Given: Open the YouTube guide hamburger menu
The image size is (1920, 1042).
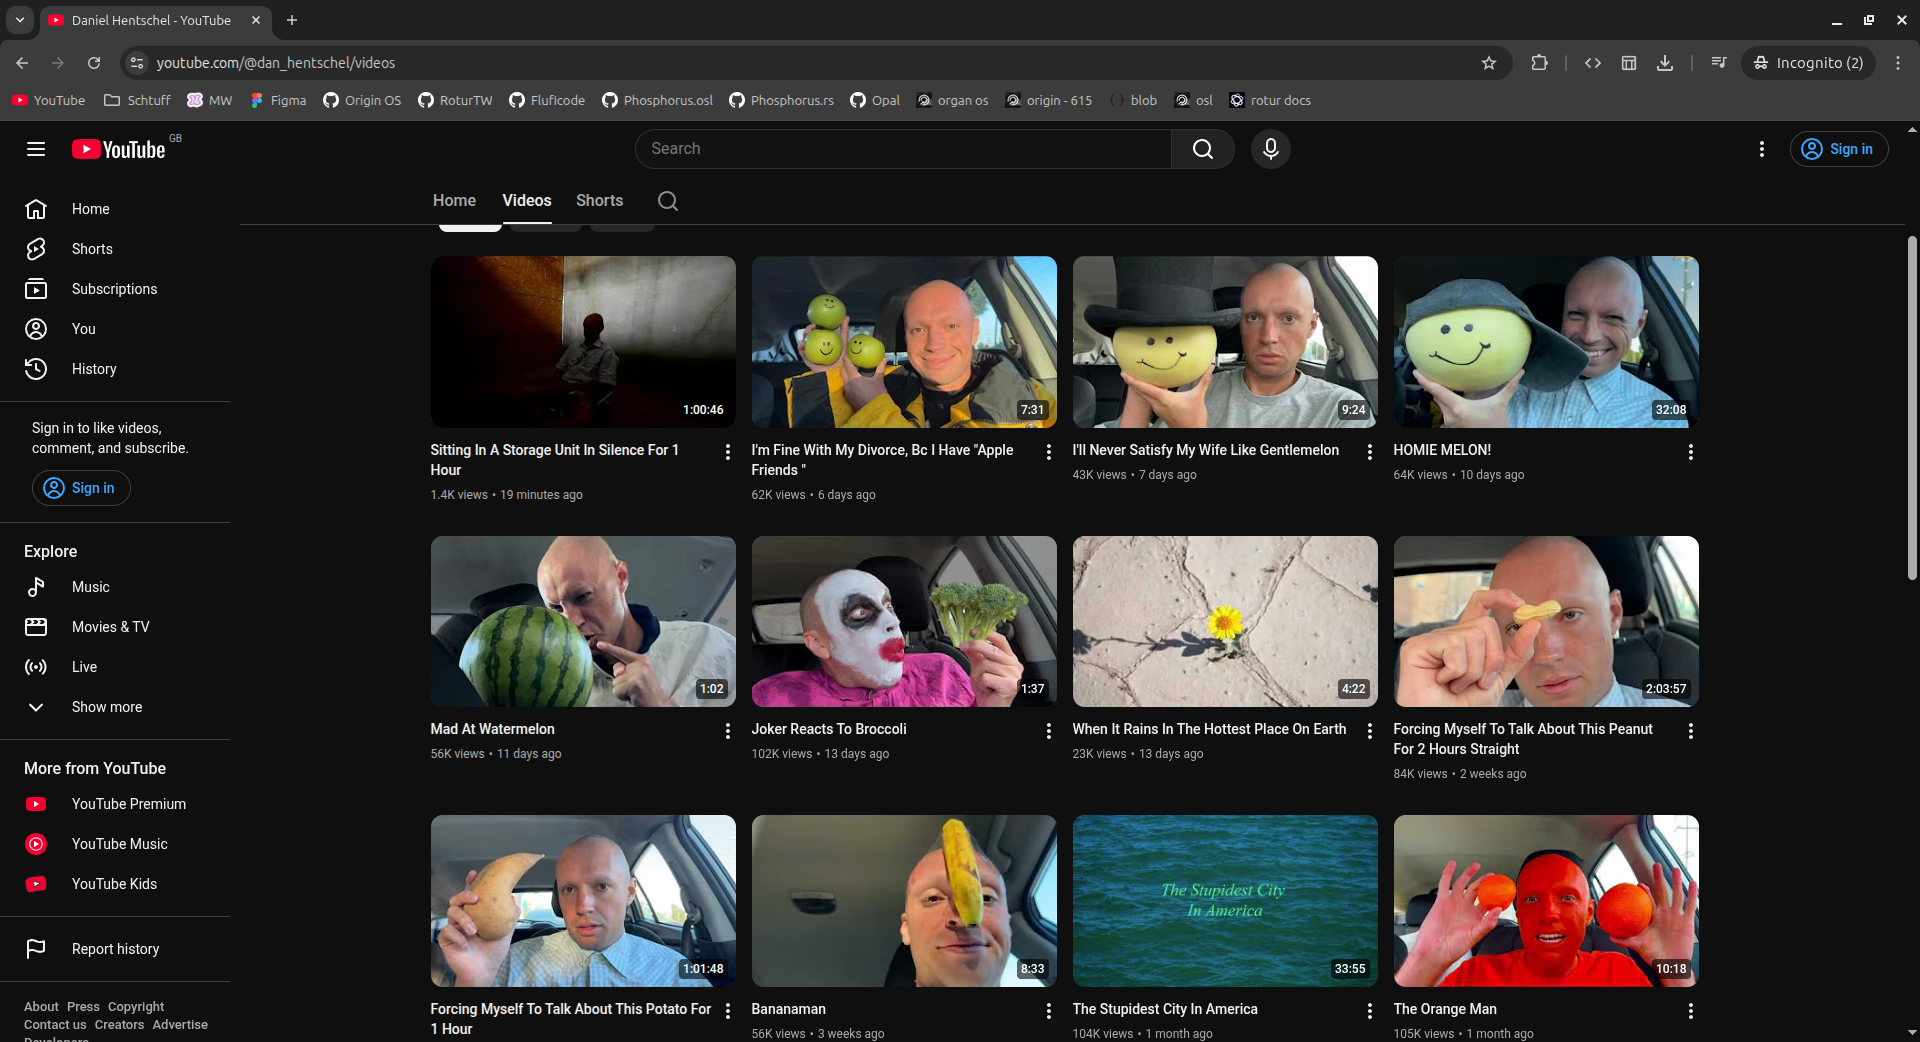Looking at the screenshot, I should click(x=36, y=149).
